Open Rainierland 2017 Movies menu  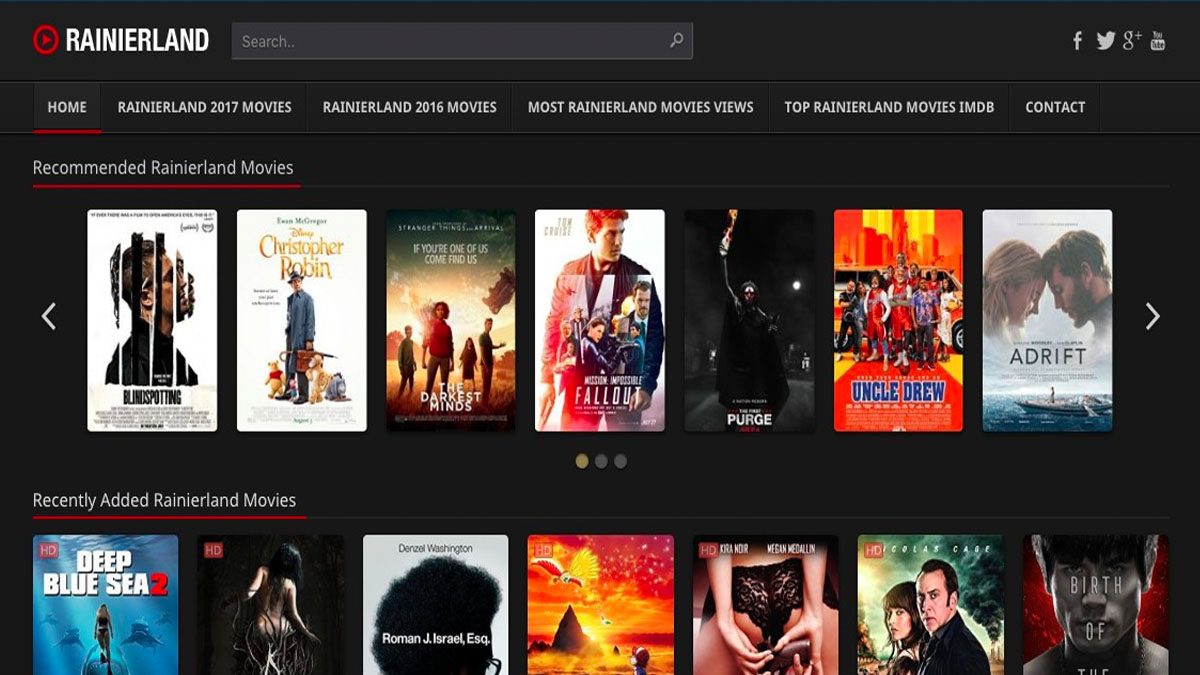205,107
